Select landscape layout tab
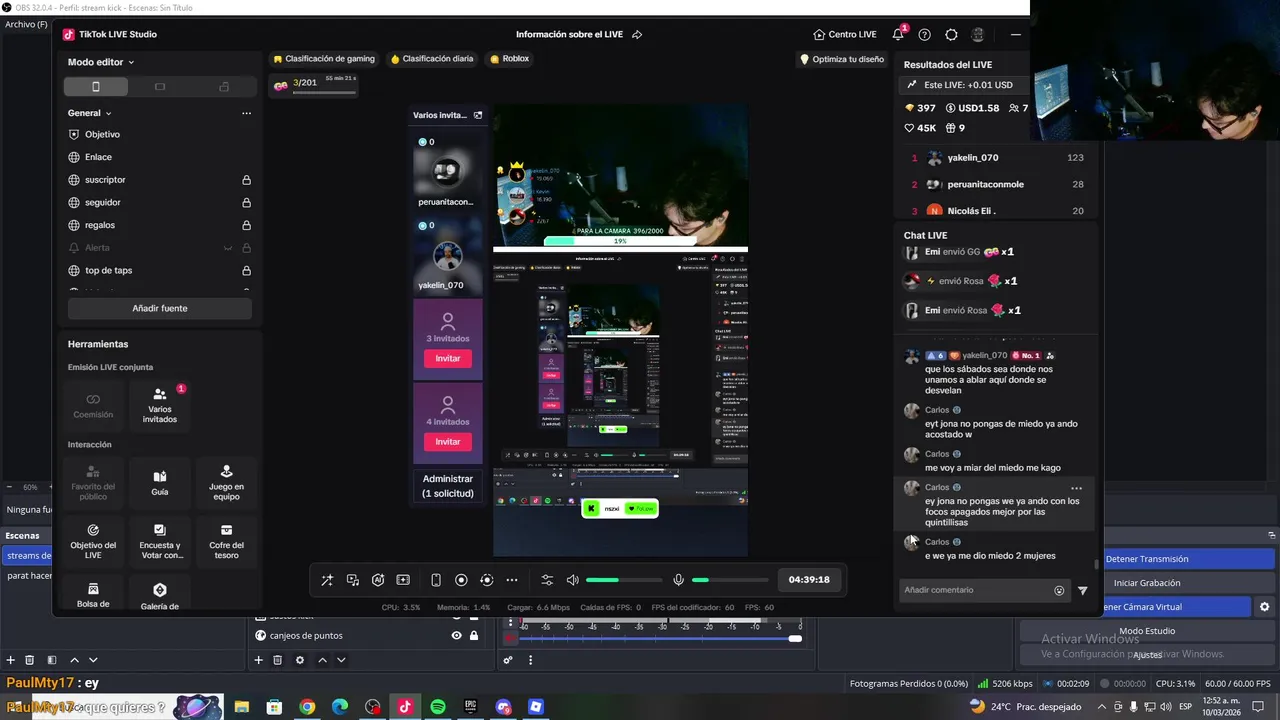 [160, 87]
